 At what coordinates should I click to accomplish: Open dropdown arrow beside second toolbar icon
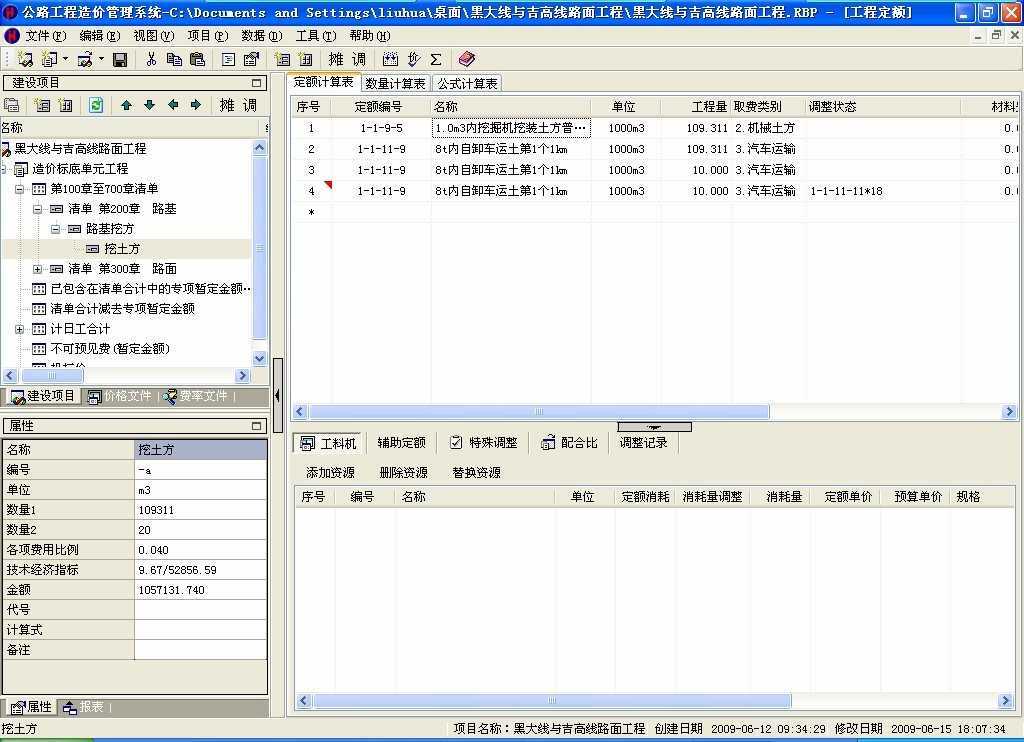[65, 59]
